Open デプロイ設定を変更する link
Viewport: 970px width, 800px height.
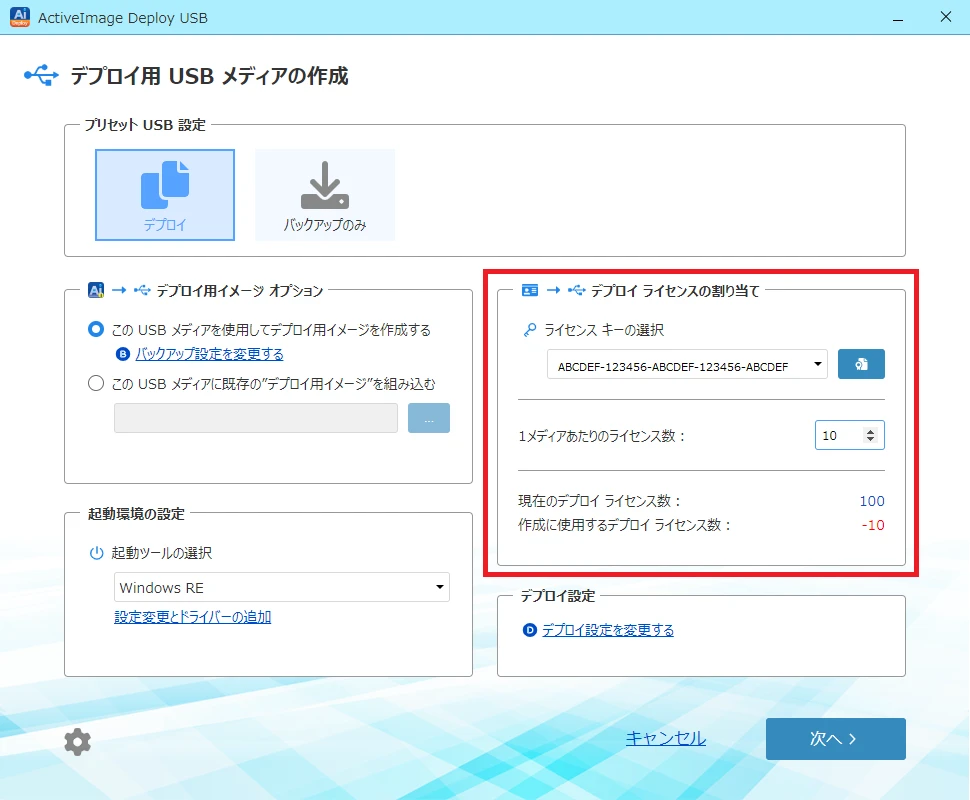tap(608, 630)
